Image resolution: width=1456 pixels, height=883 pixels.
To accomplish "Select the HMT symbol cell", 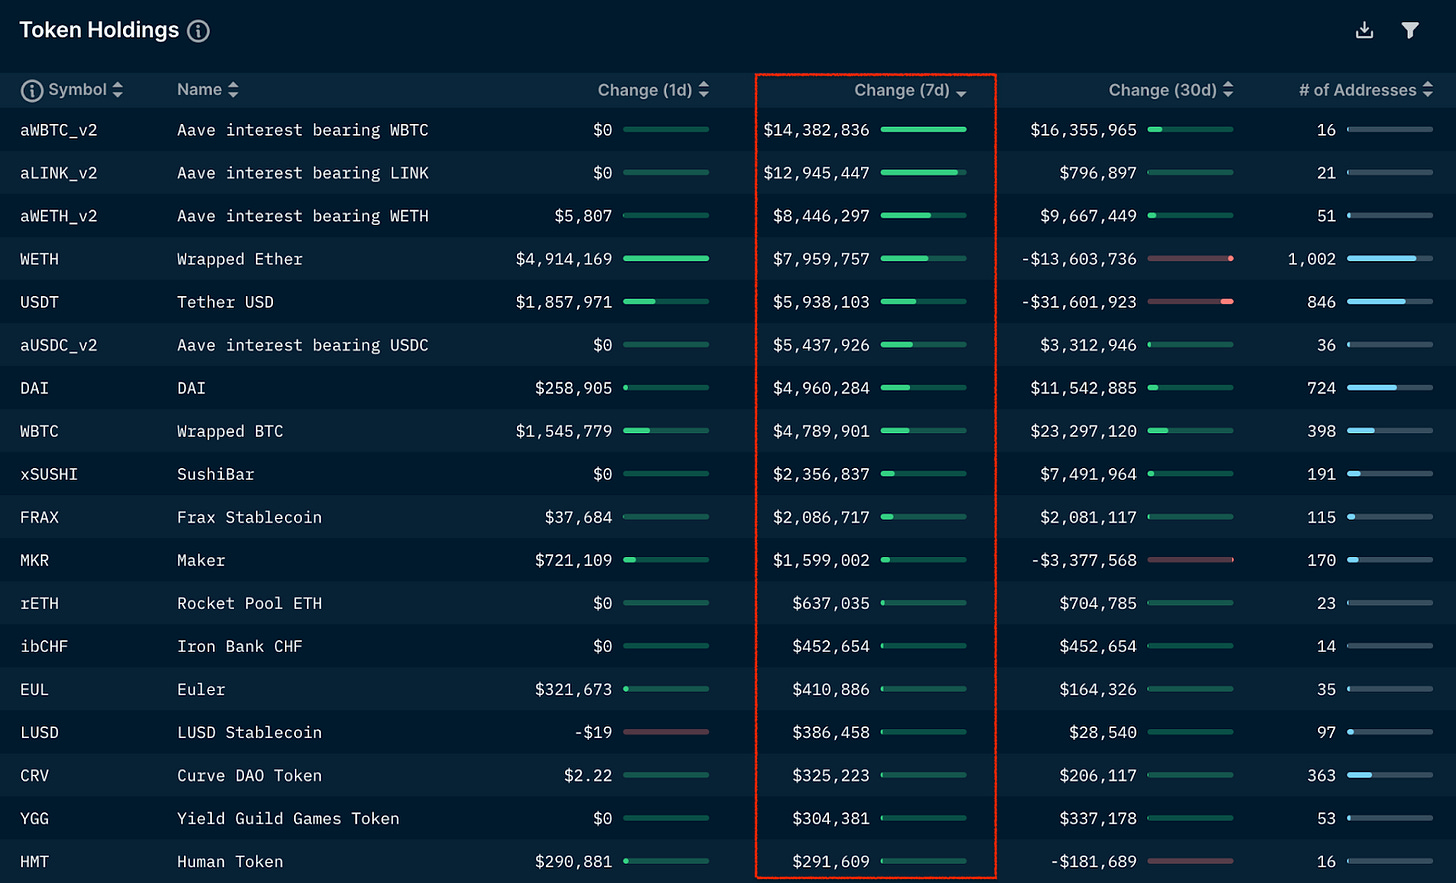I will 34,861.
